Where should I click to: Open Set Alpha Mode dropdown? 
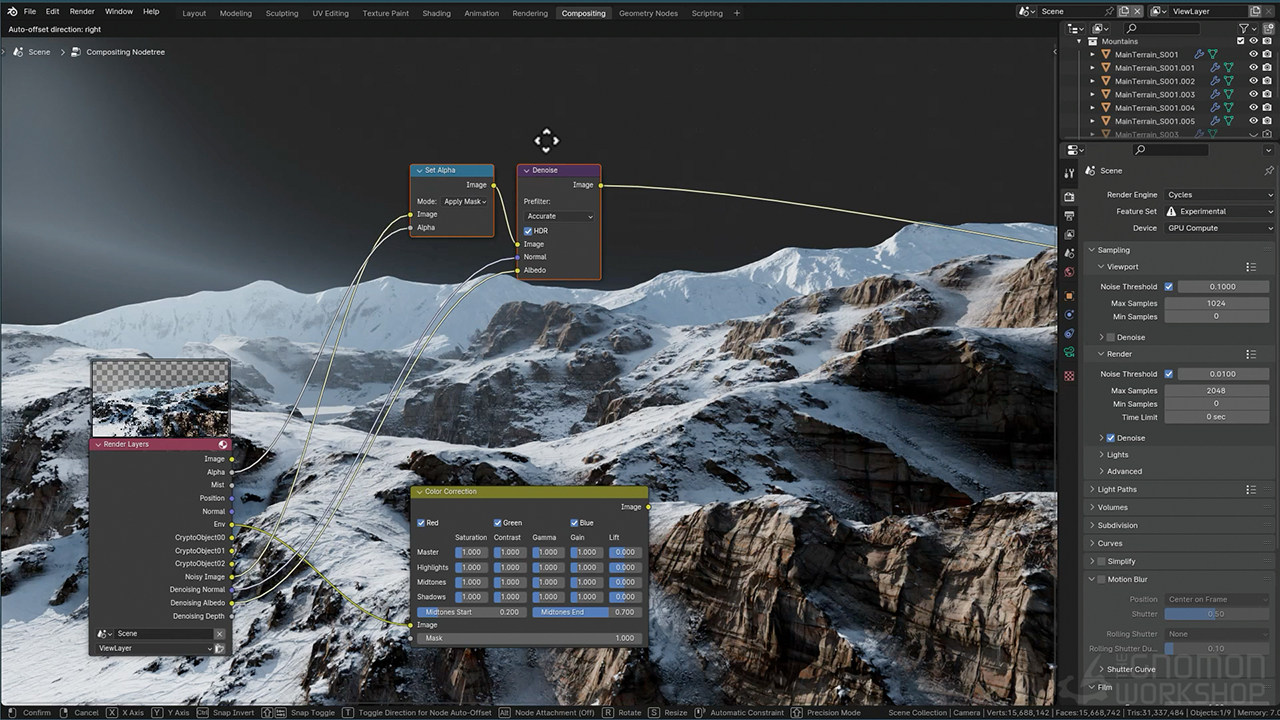(465, 202)
